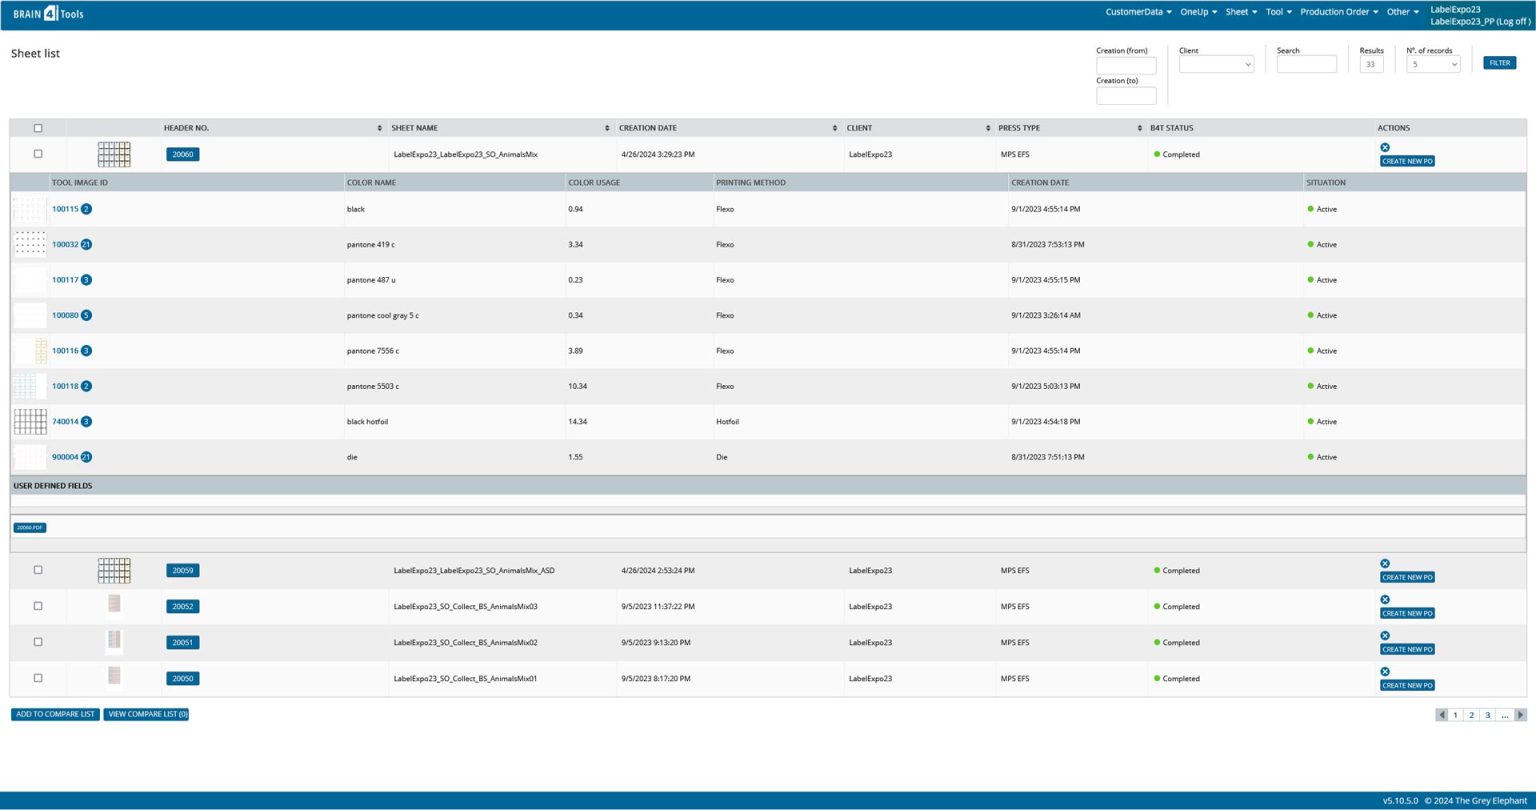Check the box for sheet 20050

click(x=38, y=678)
